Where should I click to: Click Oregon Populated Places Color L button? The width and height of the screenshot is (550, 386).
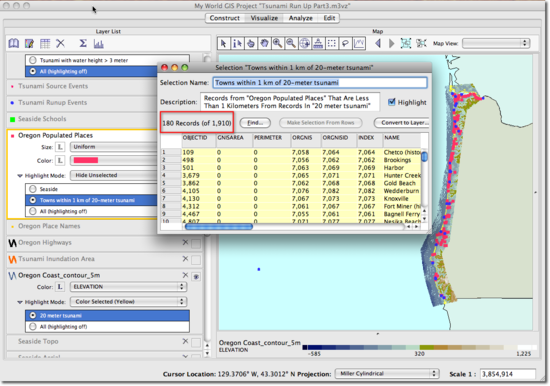click(x=60, y=160)
